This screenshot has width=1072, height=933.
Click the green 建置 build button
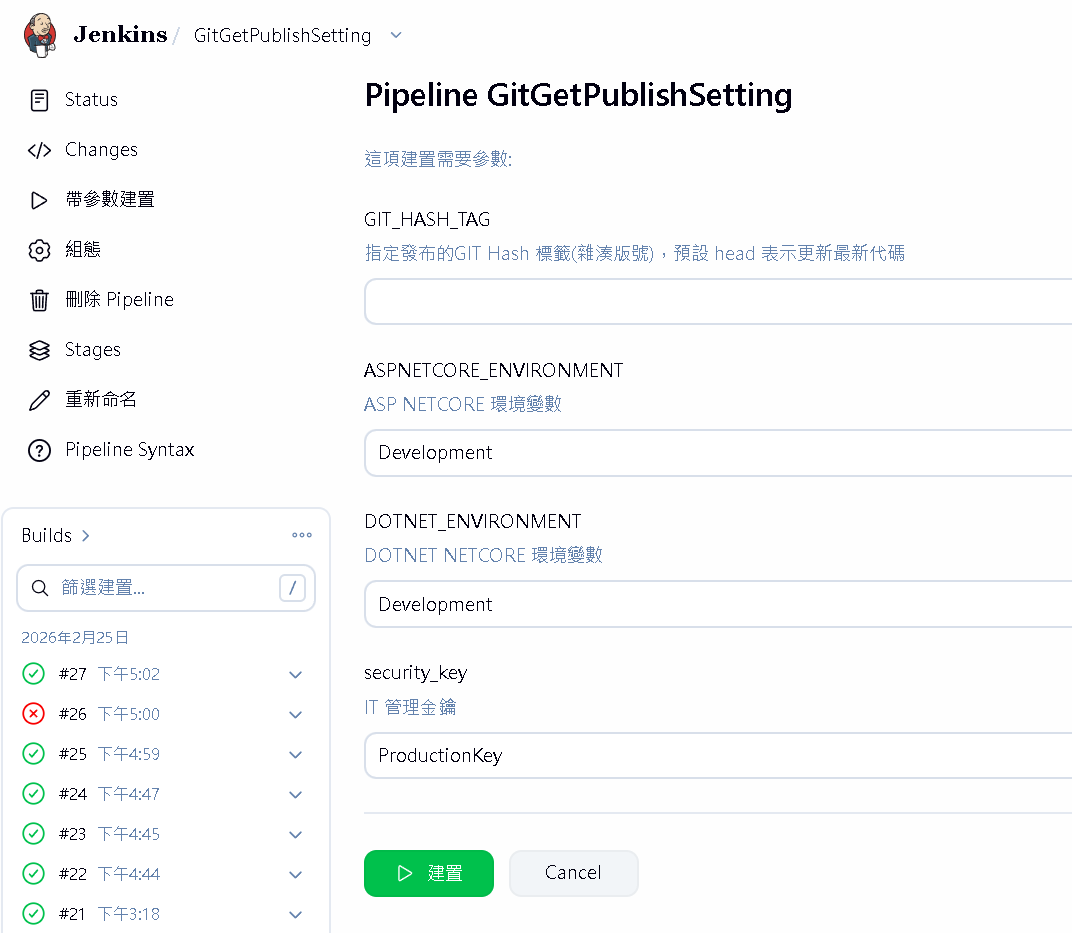[428, 873]
